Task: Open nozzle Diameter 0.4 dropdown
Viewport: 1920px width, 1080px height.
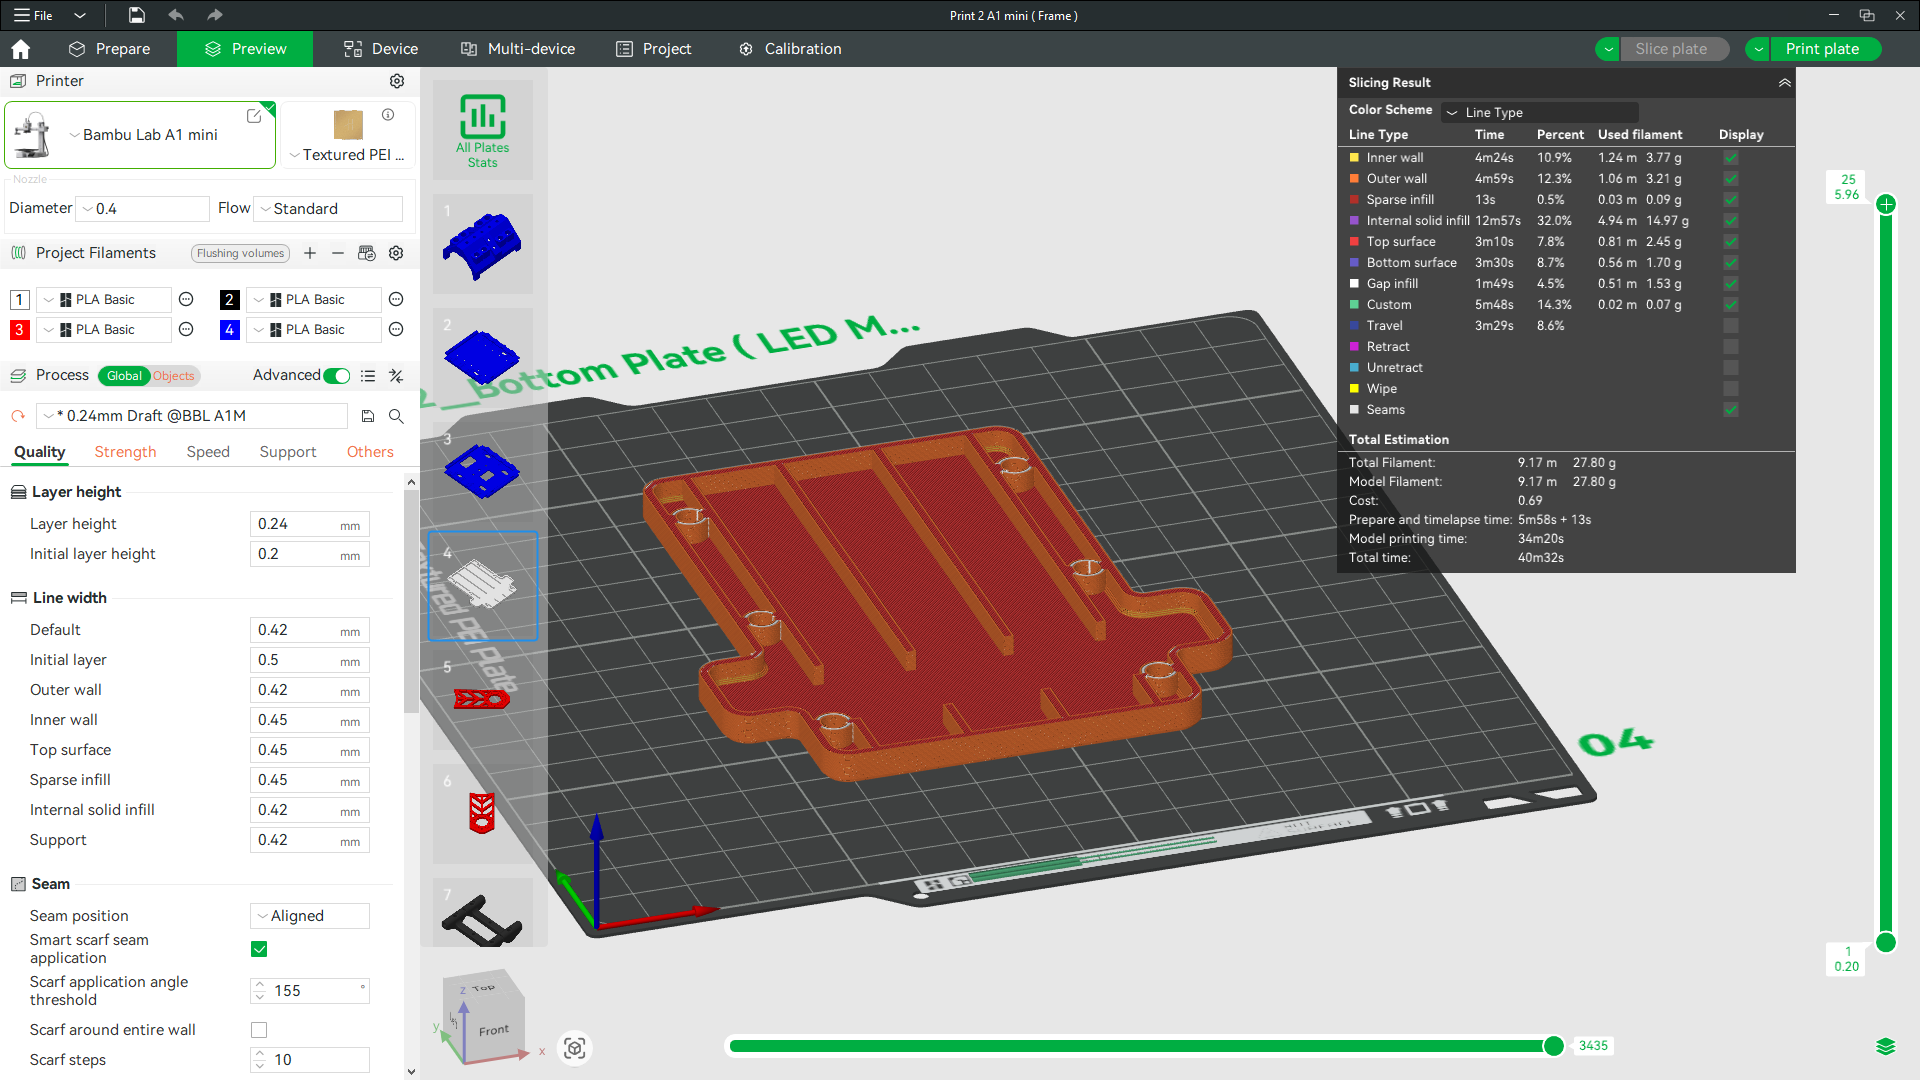Action: pyautogui.click(x=143, y=209)
